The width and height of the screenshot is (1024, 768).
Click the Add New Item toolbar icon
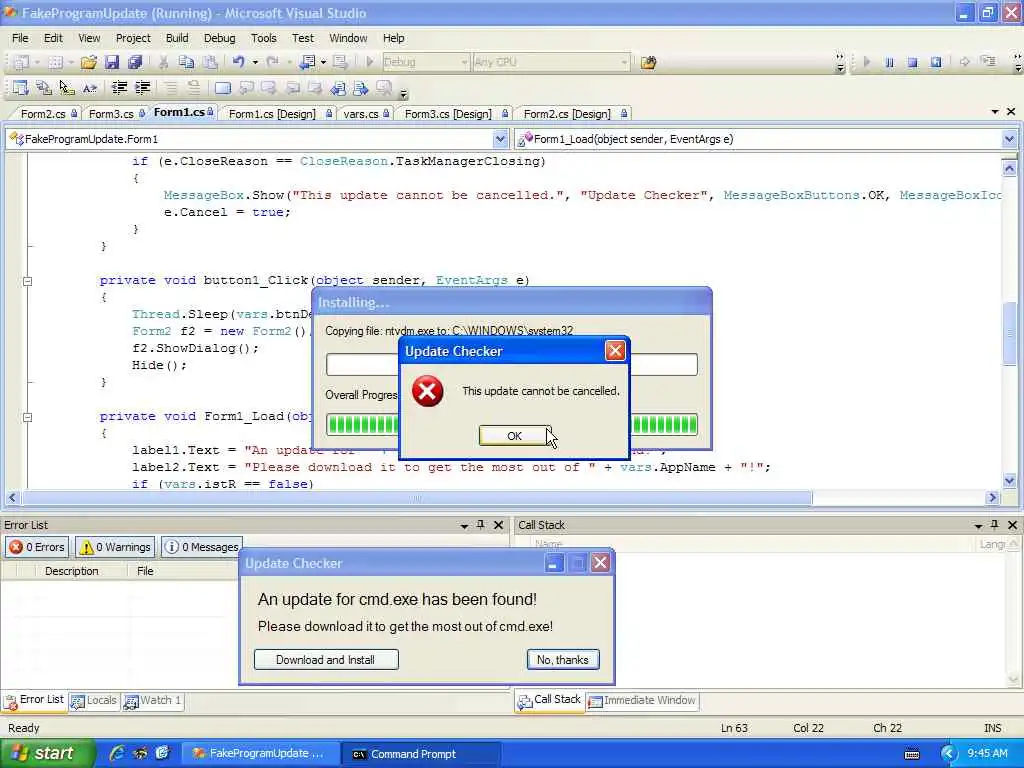click(x=55, y=62)
